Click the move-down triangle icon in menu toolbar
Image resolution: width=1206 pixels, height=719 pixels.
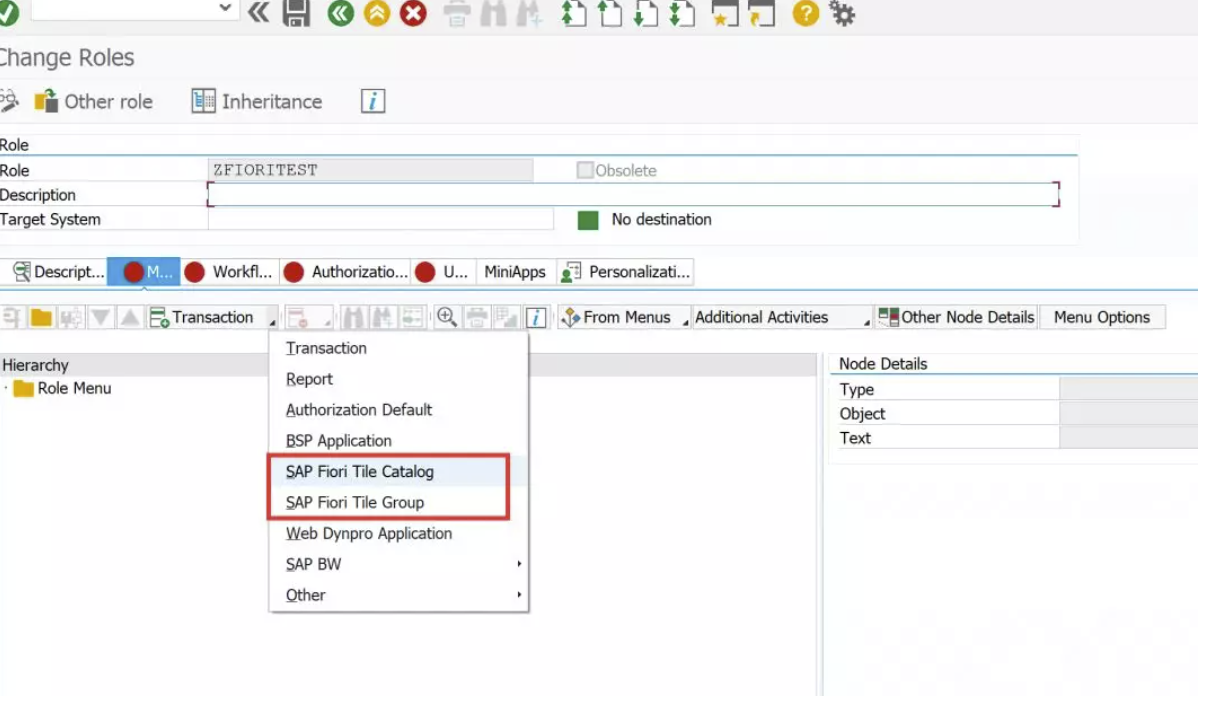pos(100,317)
